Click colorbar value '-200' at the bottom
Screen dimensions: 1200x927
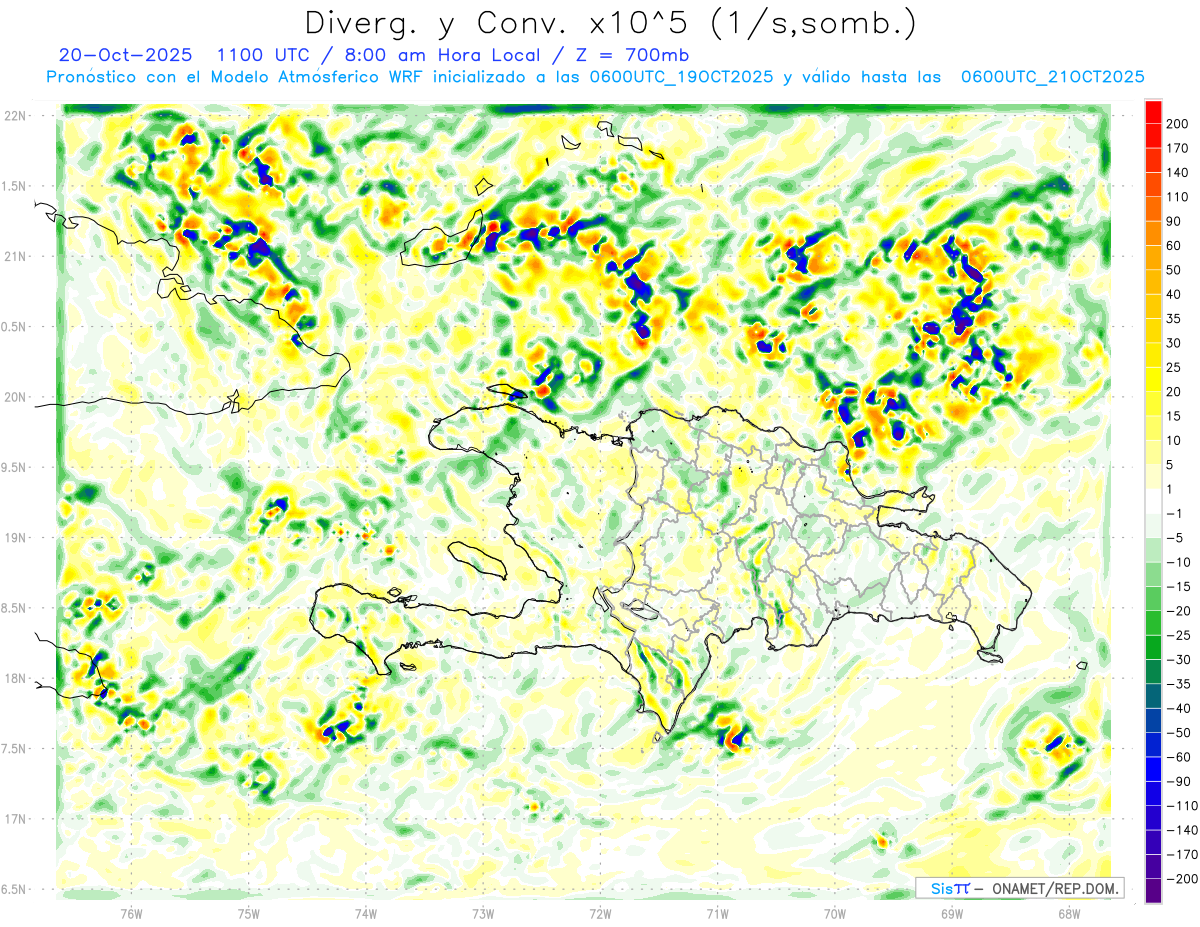click(1183, 879)
